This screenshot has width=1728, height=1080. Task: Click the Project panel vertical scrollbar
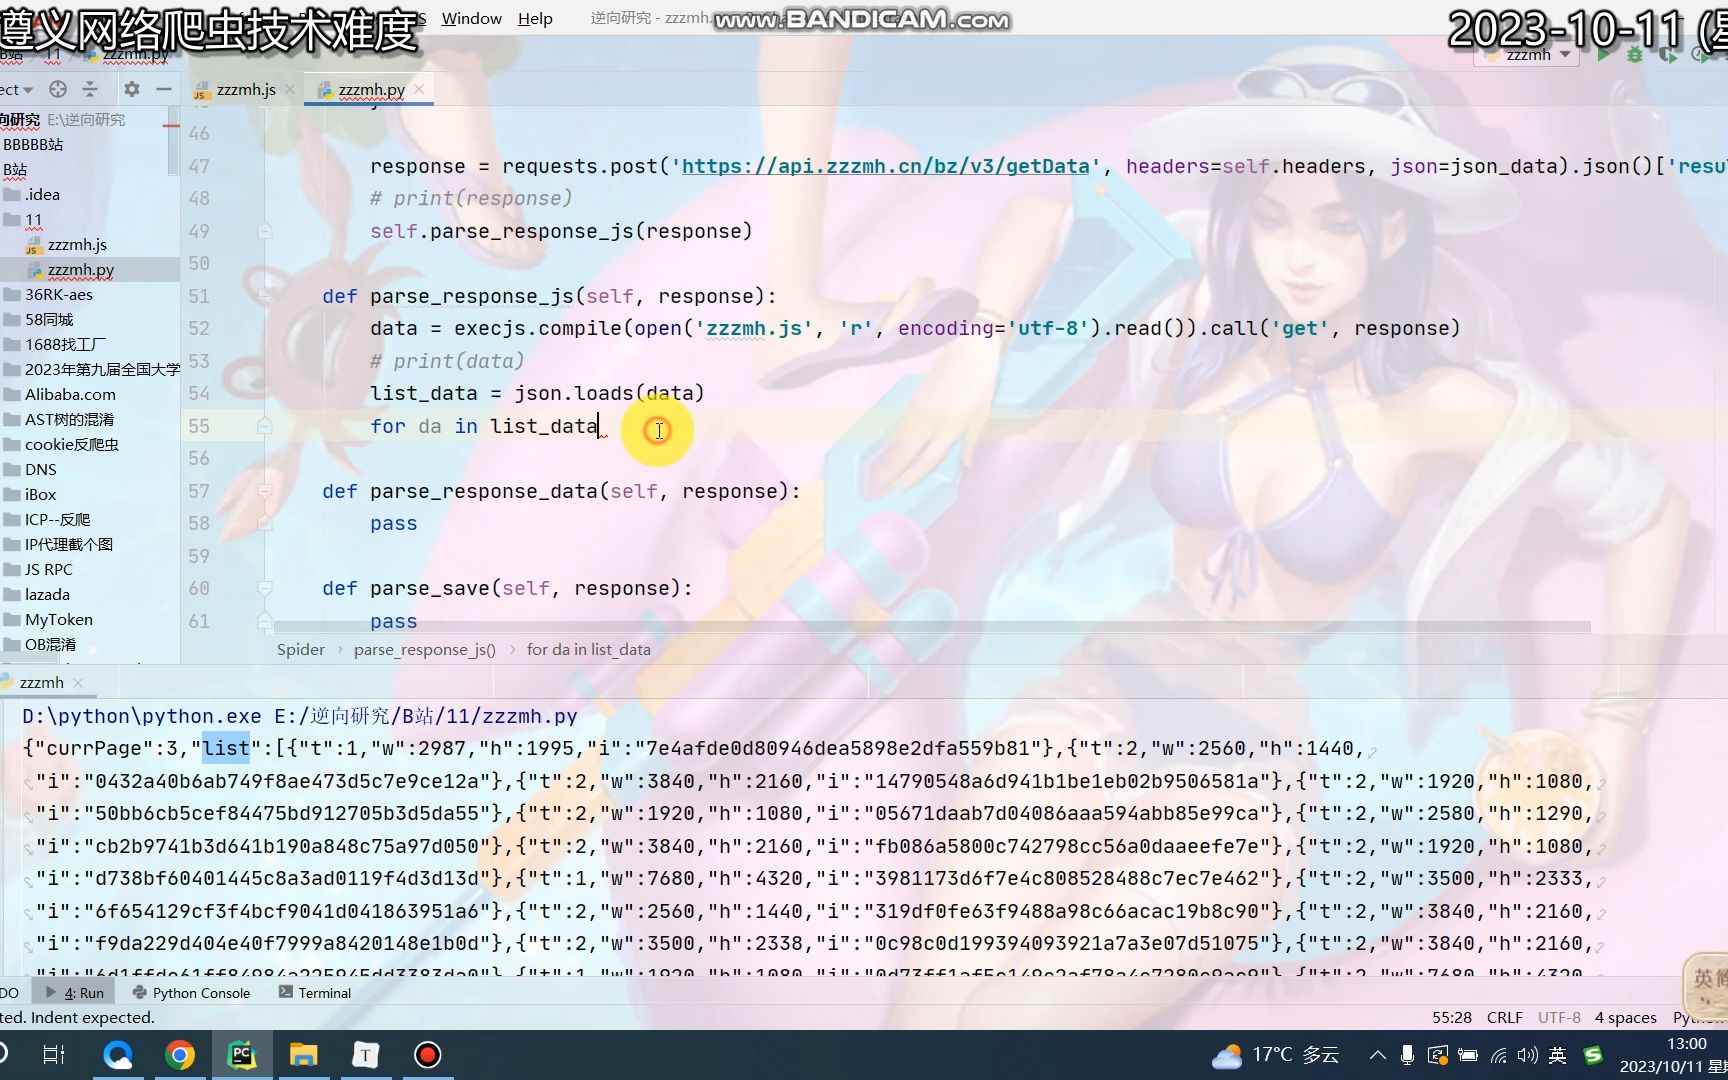click(x=174, y=140)
